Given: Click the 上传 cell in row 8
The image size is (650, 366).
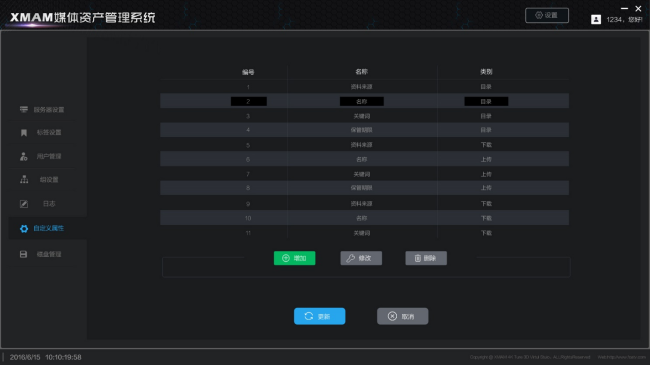Looking at the screenshot, I should tap(486, 188).
